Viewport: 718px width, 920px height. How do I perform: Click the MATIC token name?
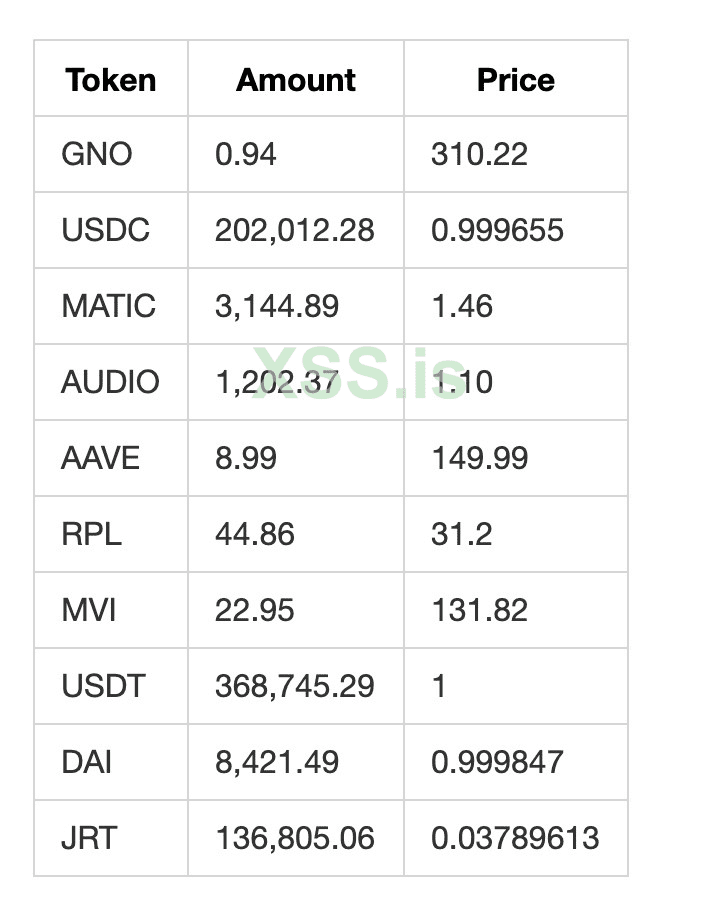(x=109, y=306)
